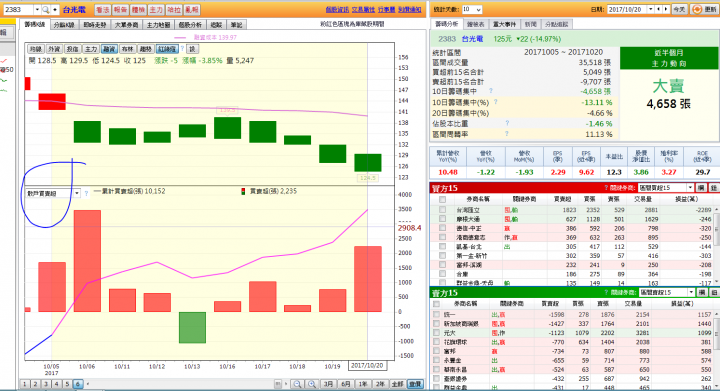Screen dimensions: 720x391
Task: Switch to the 分點K線 tab
Action: coord(63,25)
